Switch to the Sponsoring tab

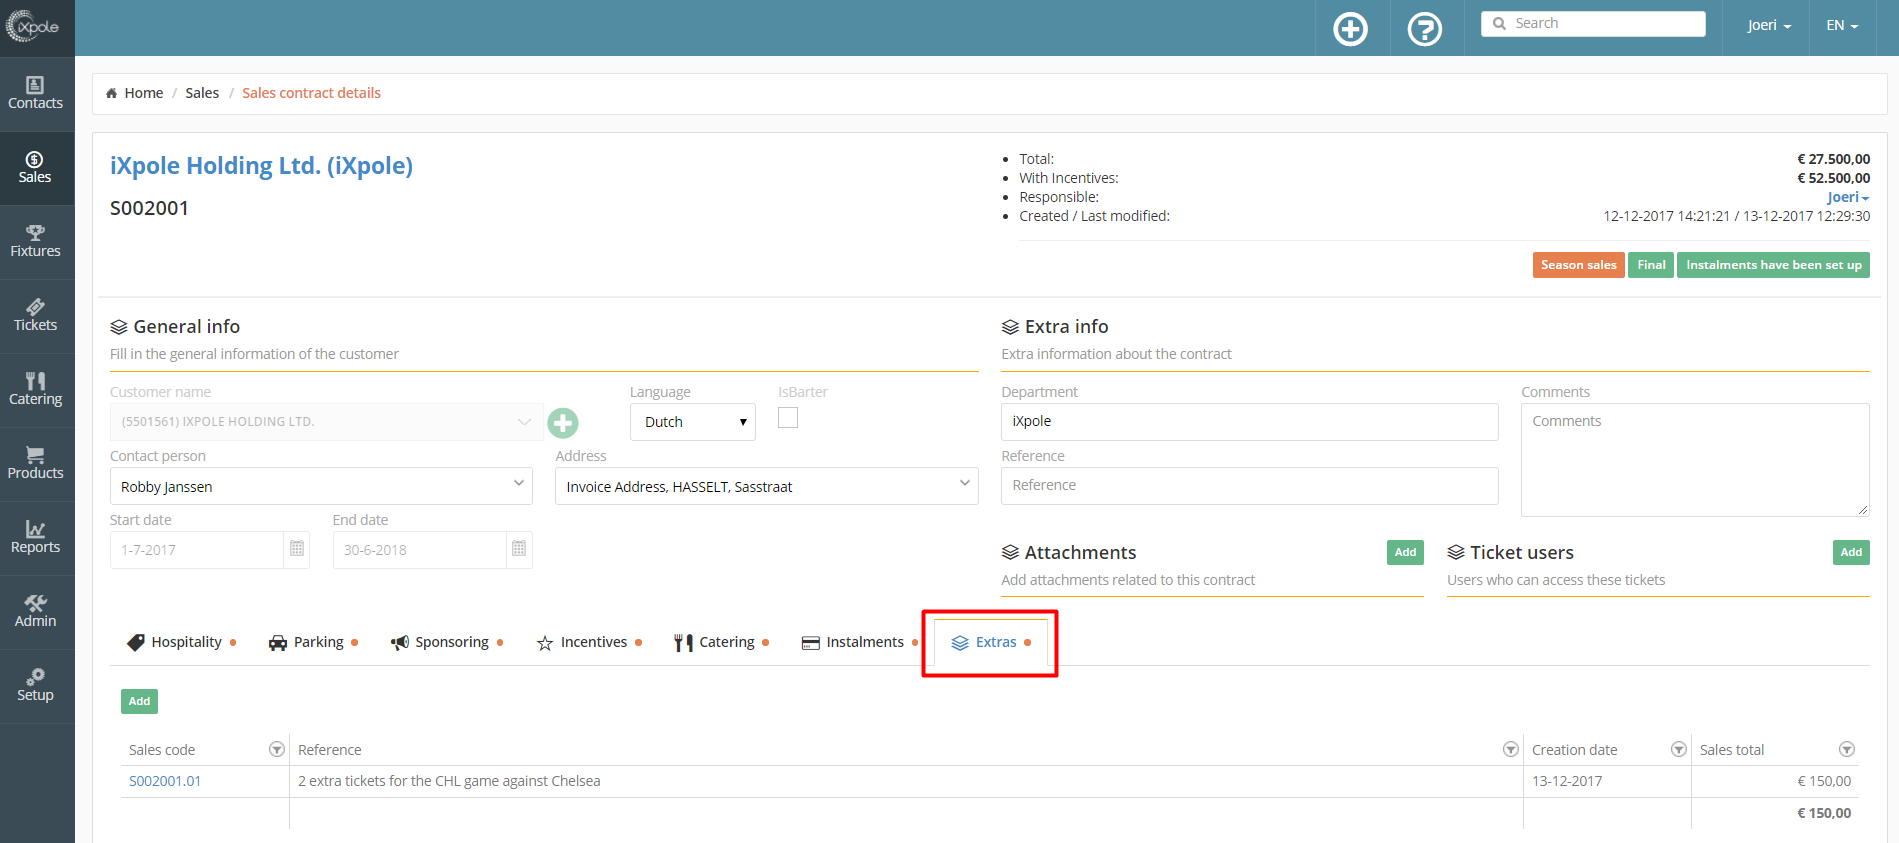(x=447, y=642)
